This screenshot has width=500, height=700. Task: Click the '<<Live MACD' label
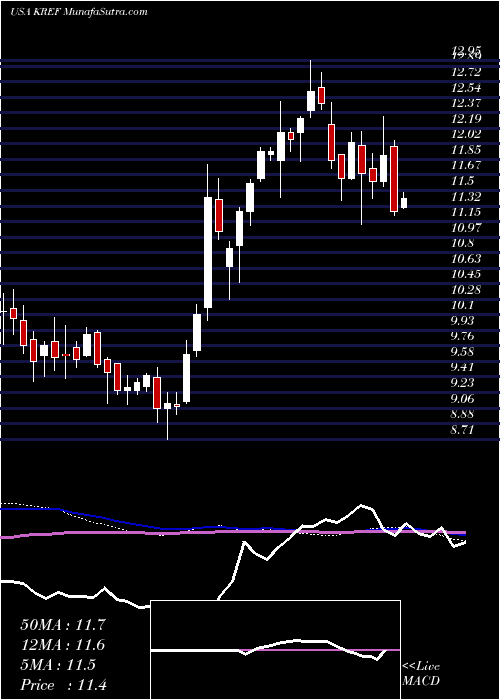click(421, 674)
